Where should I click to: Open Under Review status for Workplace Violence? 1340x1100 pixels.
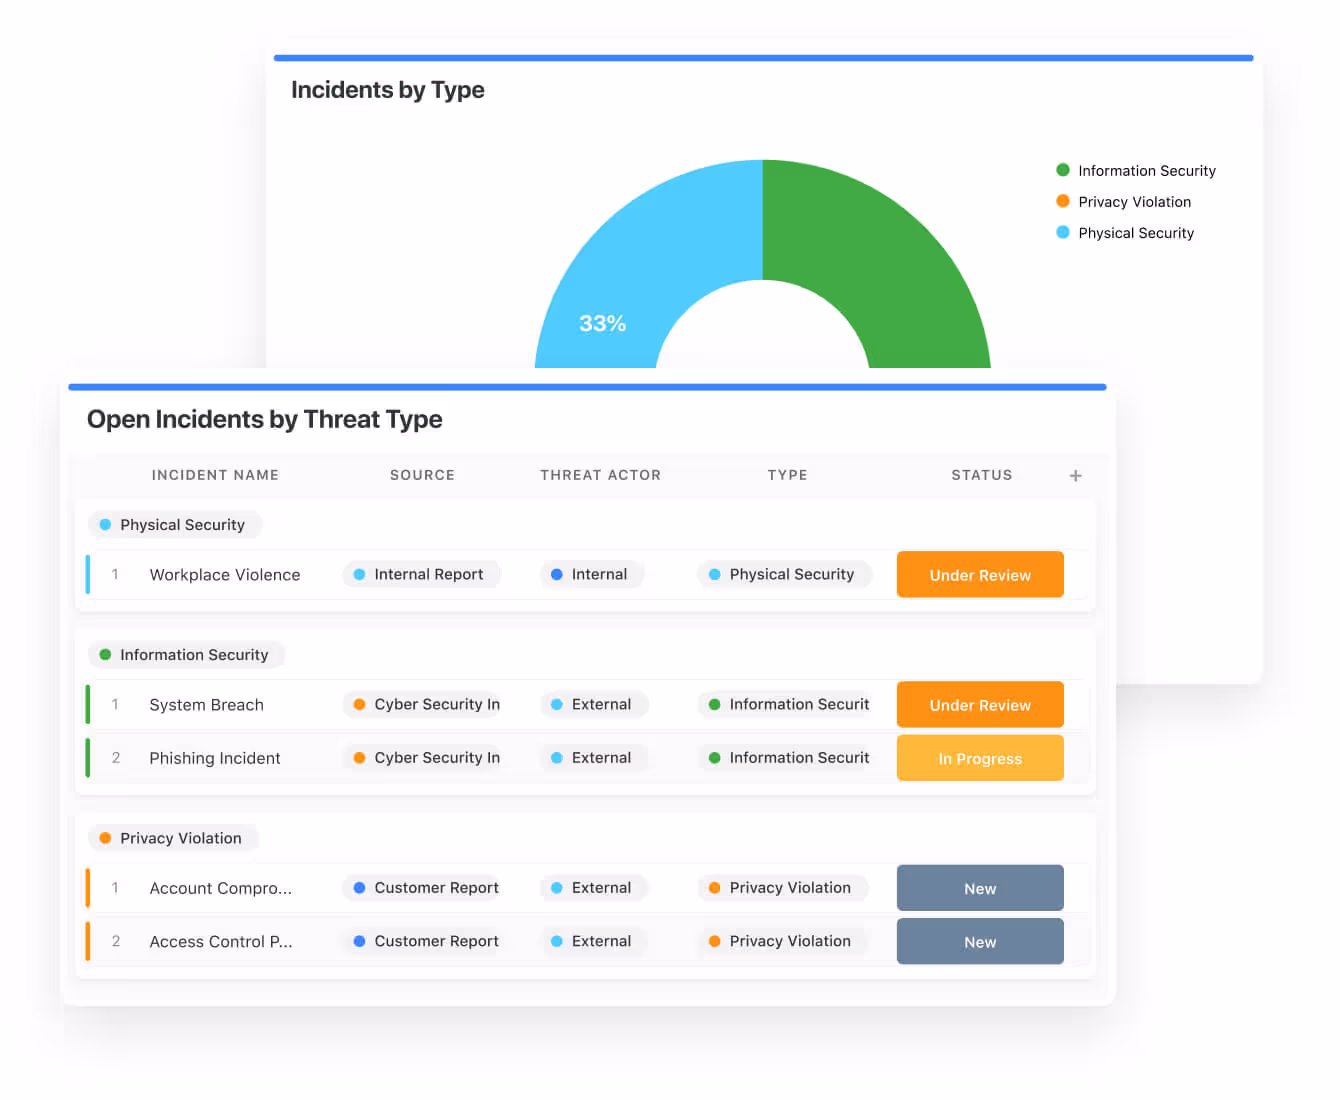click(x=979, y=575)
